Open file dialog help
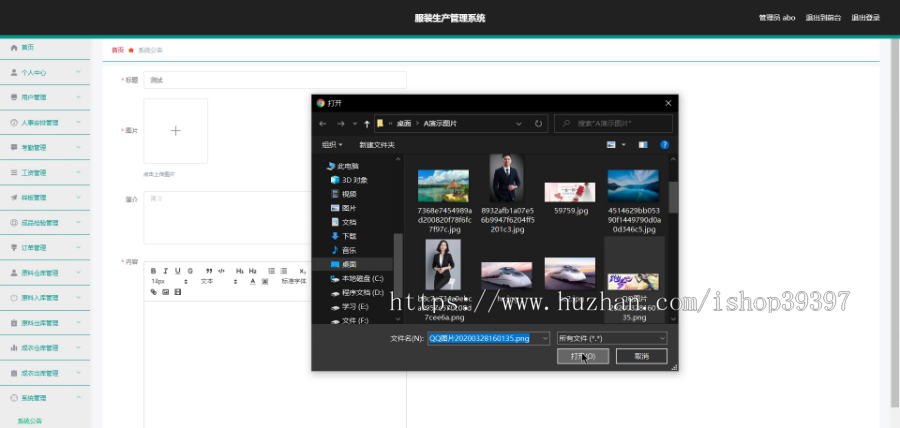Viewport: 900px width, 428px height. pos(665,145)
